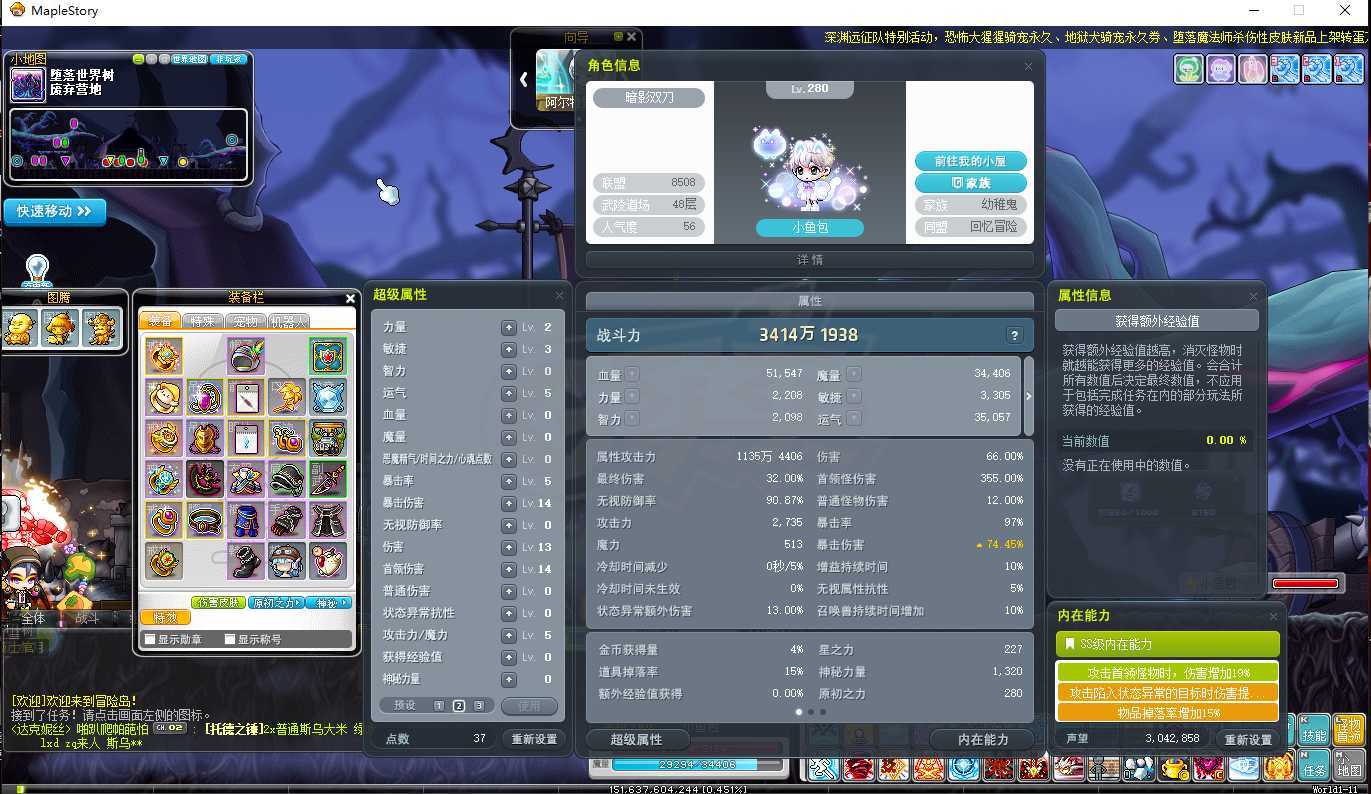The height and width of the screenshot is (794, 1371).
Task: Click the Quick Move (快速移动) button
Action: (54, 211)
